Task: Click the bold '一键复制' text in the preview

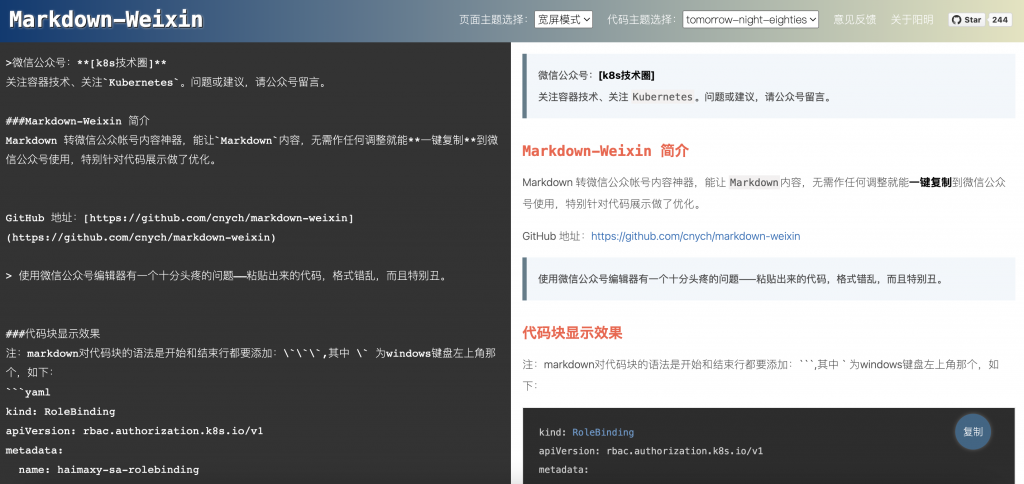Action: (930, 182)
